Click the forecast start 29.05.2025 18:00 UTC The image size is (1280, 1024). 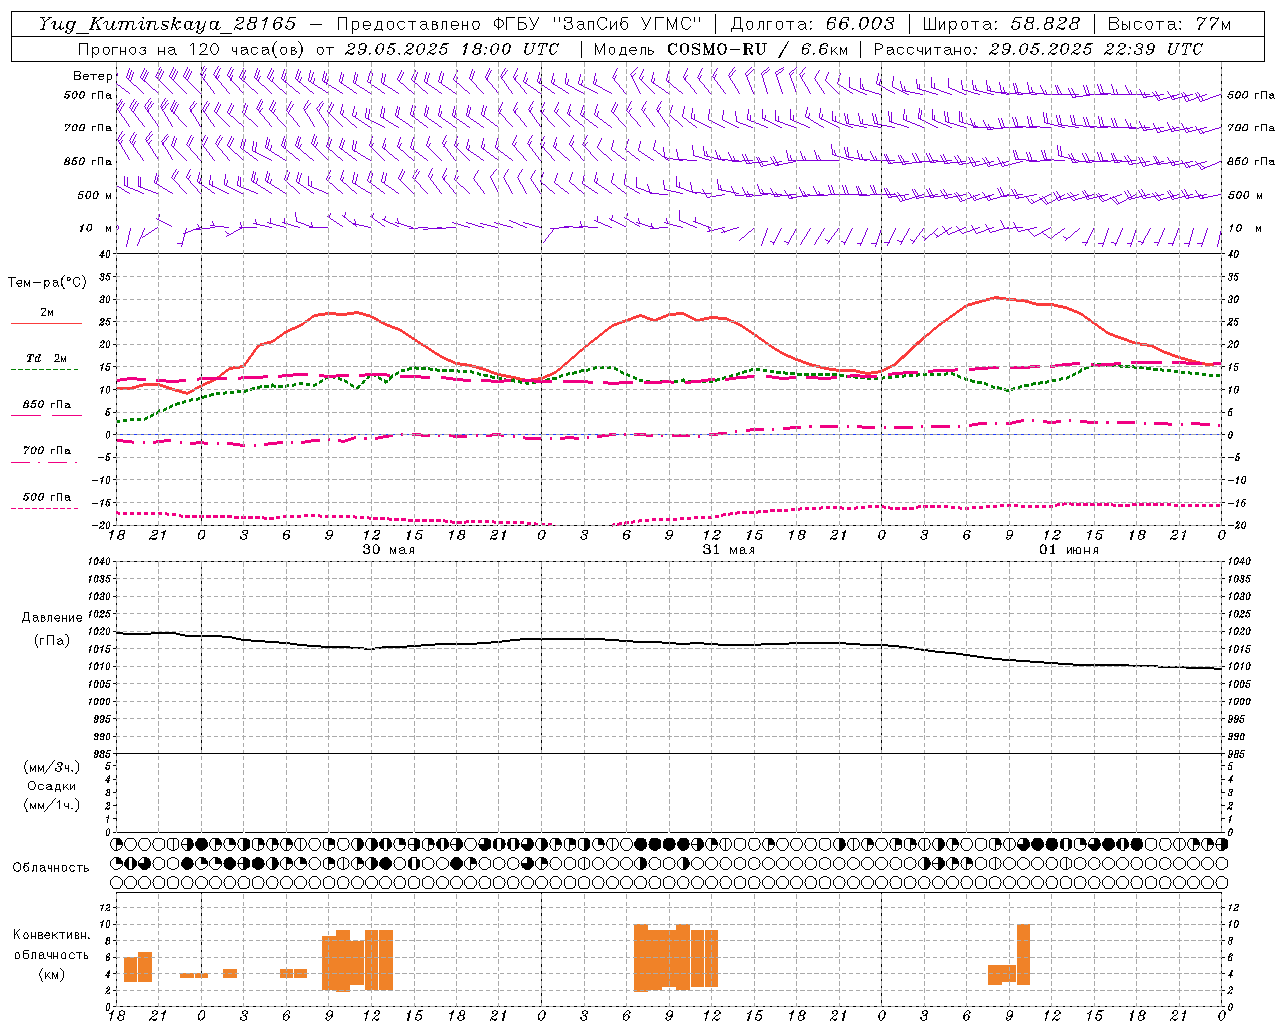click(451, 49)
